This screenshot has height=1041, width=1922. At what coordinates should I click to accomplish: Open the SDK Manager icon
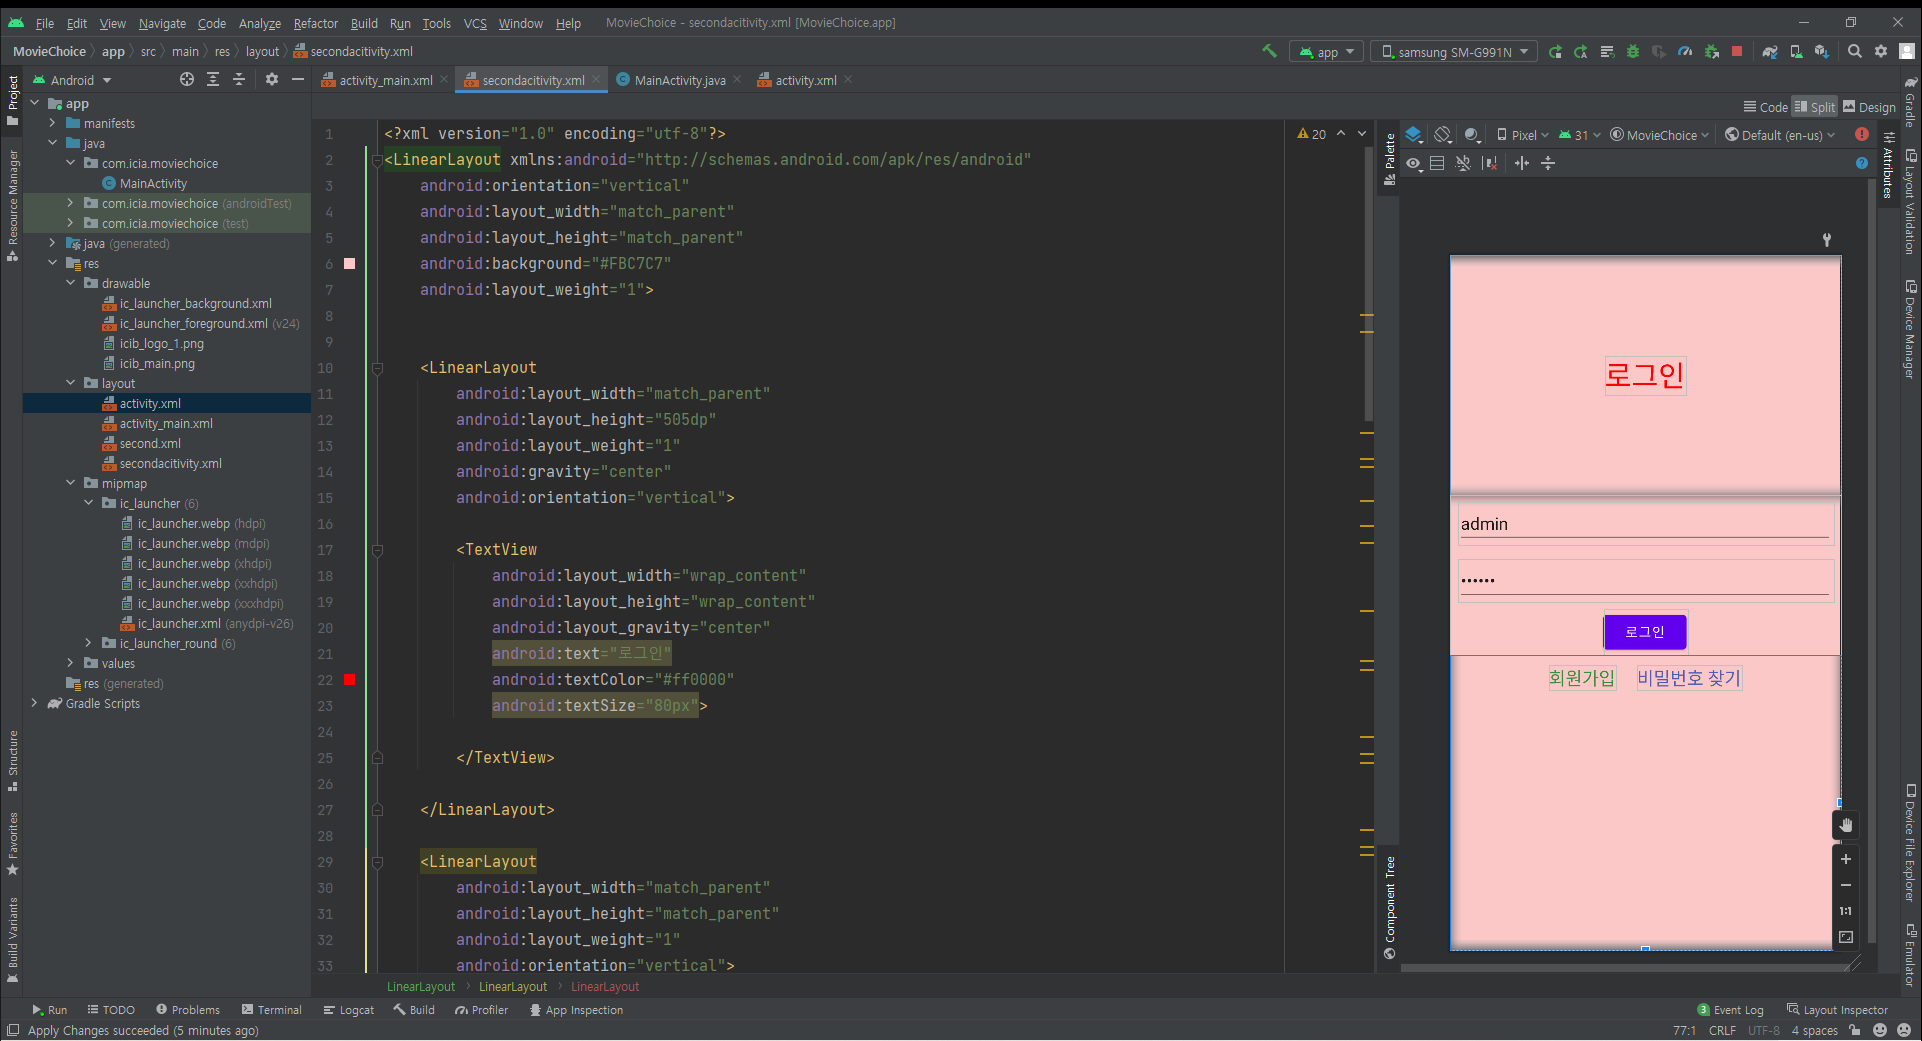(x=1822, y=51)
